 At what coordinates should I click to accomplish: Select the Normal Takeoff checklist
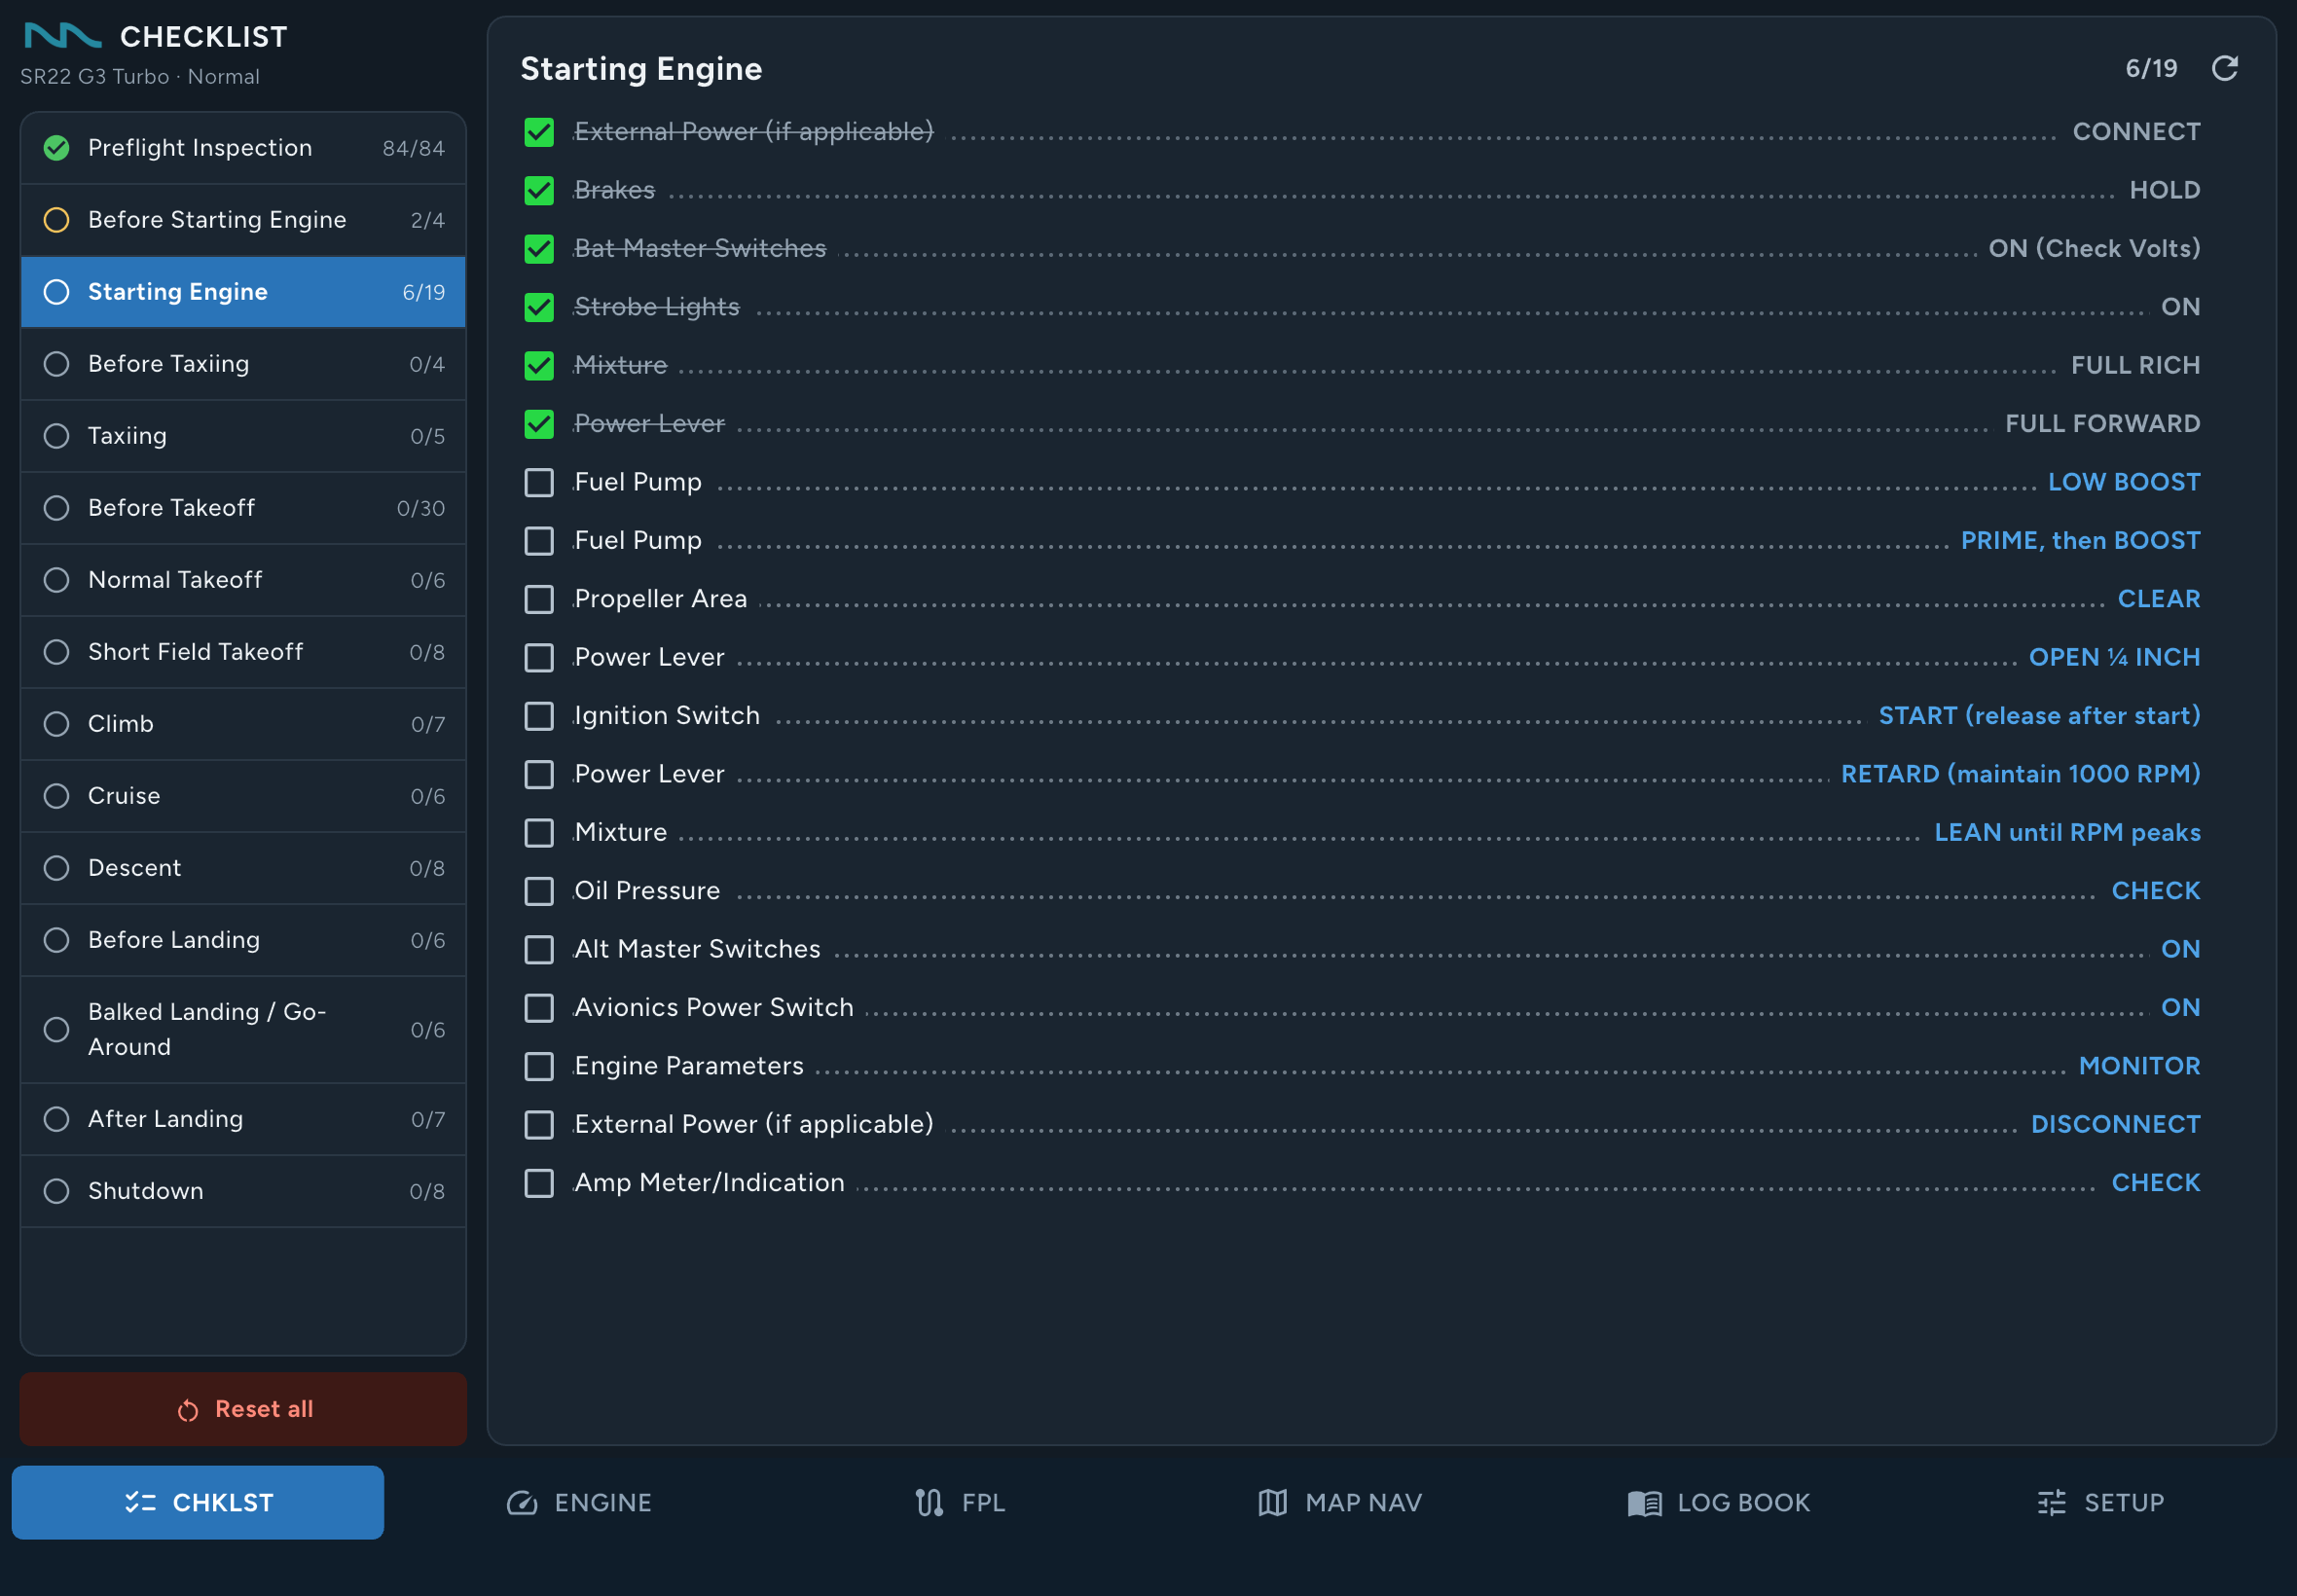click(x=243, y=580)
